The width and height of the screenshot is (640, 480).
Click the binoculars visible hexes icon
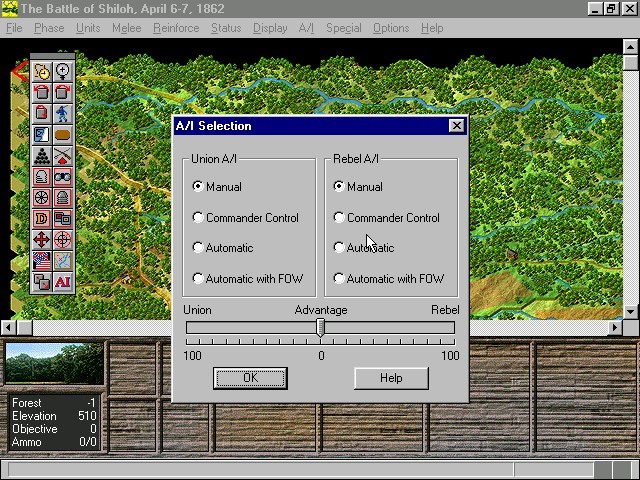[62, 177]
